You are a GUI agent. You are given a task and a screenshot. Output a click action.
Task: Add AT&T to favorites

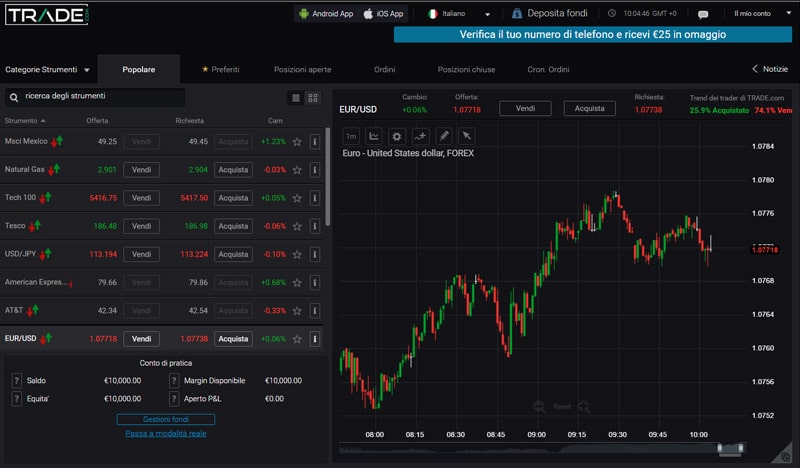(297, 311)
